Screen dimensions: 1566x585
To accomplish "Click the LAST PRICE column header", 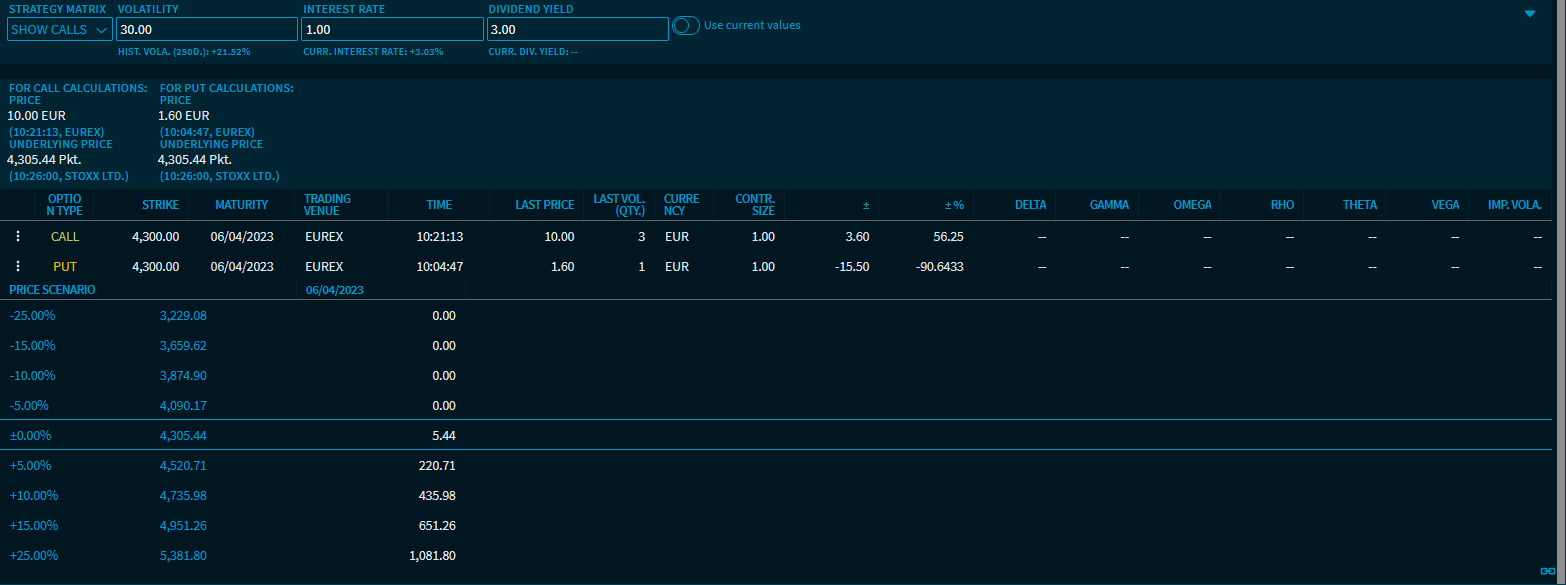I will (x=544, y=205).
